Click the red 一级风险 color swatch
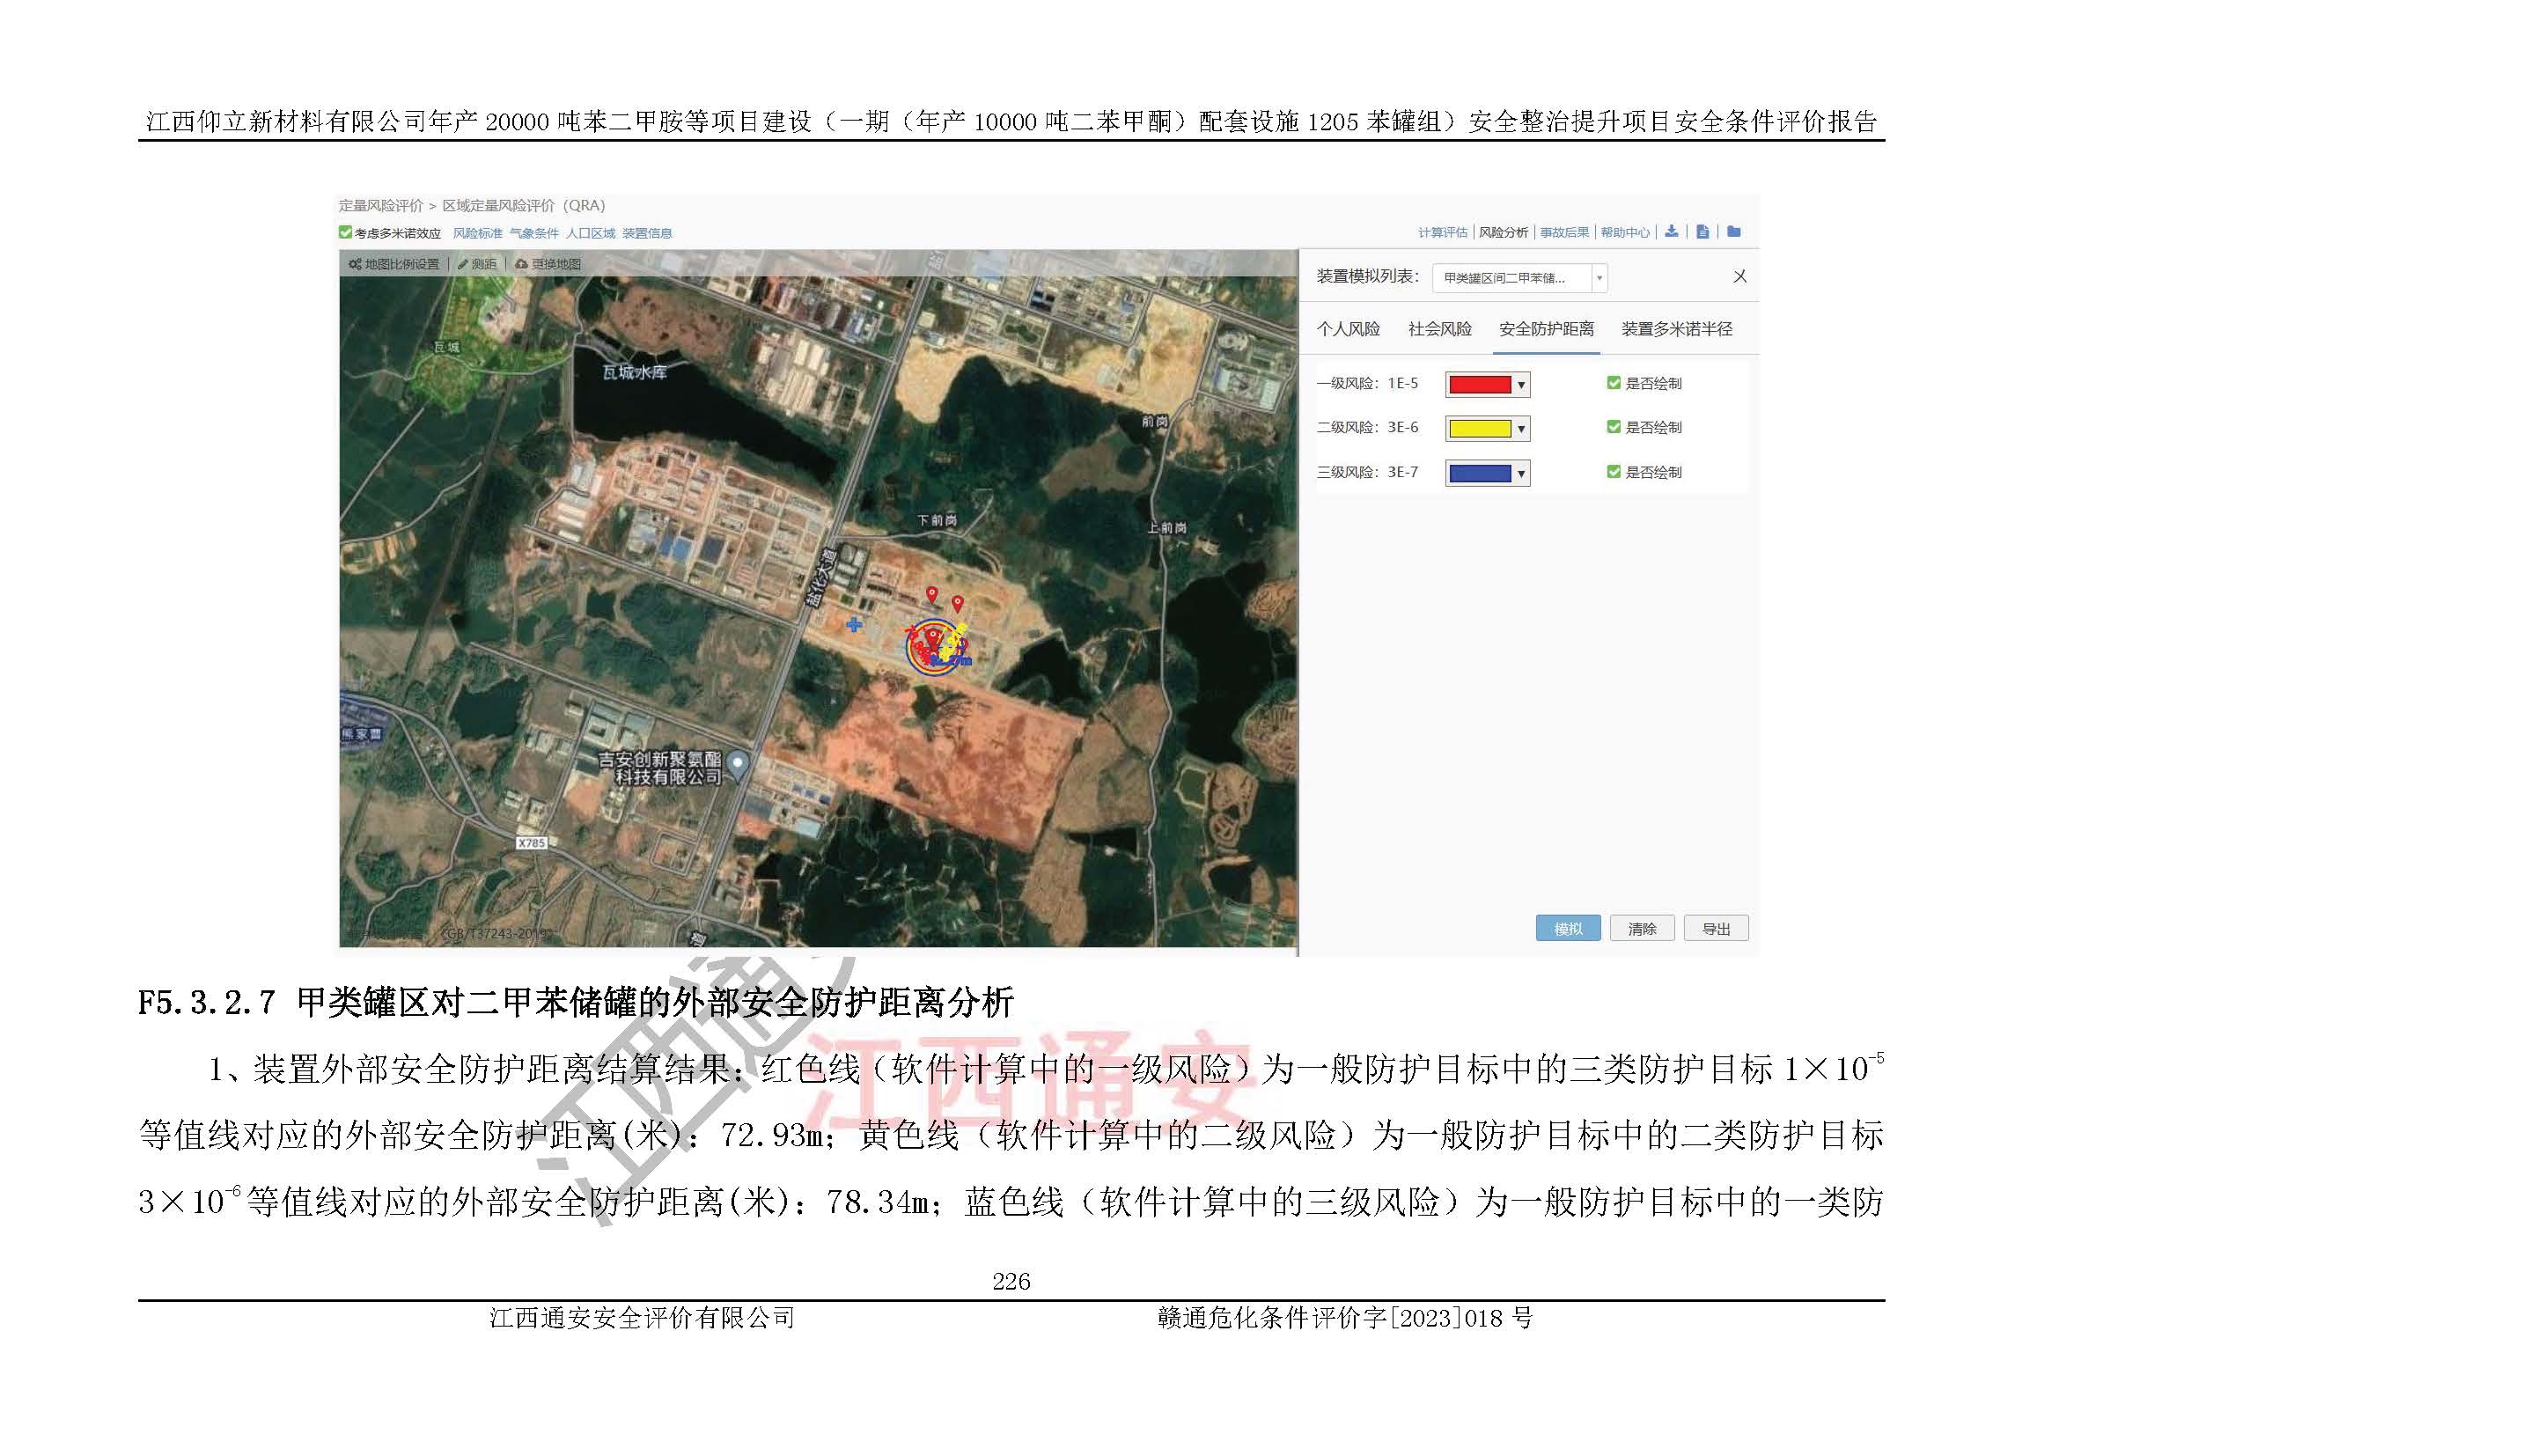Screen dimensions: 2537x1456 pyautogui.click(x=1479, y=385)
